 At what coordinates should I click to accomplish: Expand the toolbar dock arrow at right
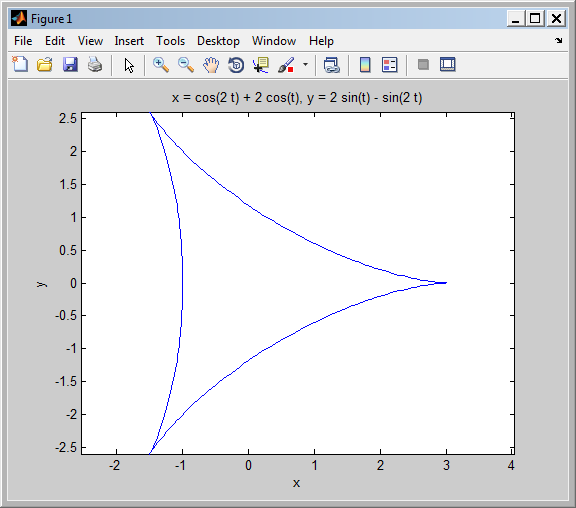pos(559,40)
